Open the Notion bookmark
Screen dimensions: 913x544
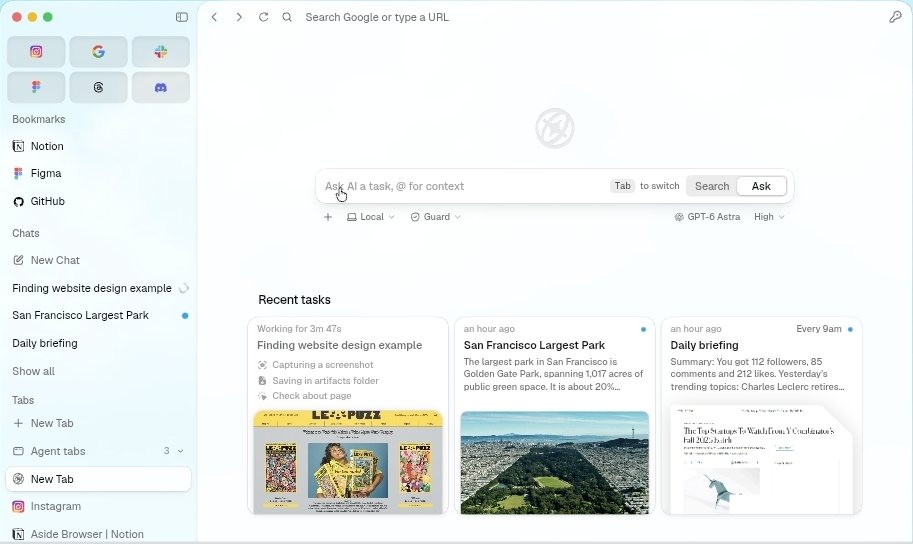[98, 146]
